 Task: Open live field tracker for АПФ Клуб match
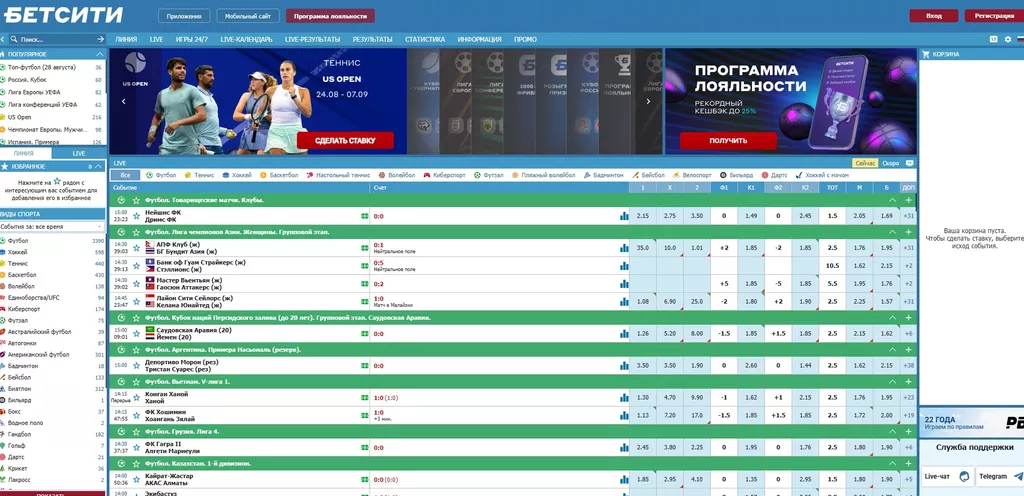[x=364, y=248]
